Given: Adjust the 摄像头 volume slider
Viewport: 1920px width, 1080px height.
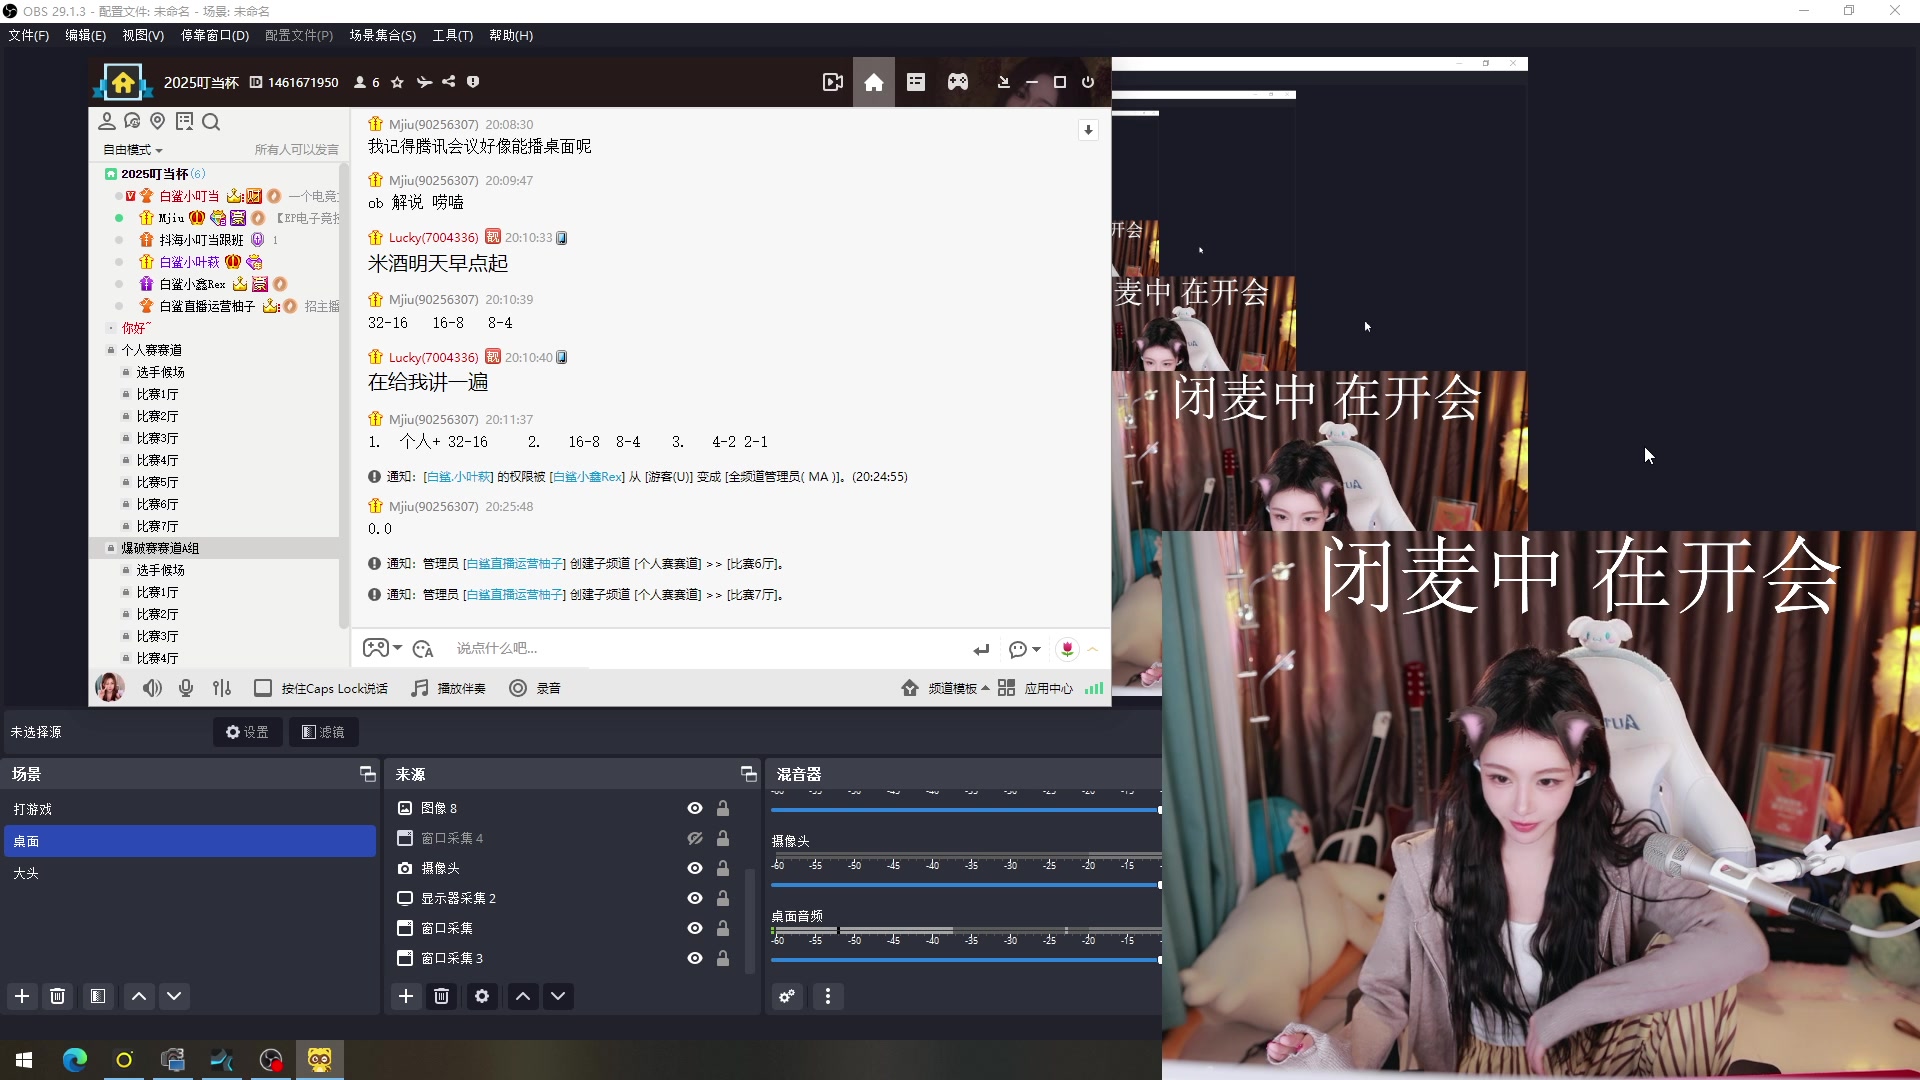Looking at the screenshot, I should (966, 885).
